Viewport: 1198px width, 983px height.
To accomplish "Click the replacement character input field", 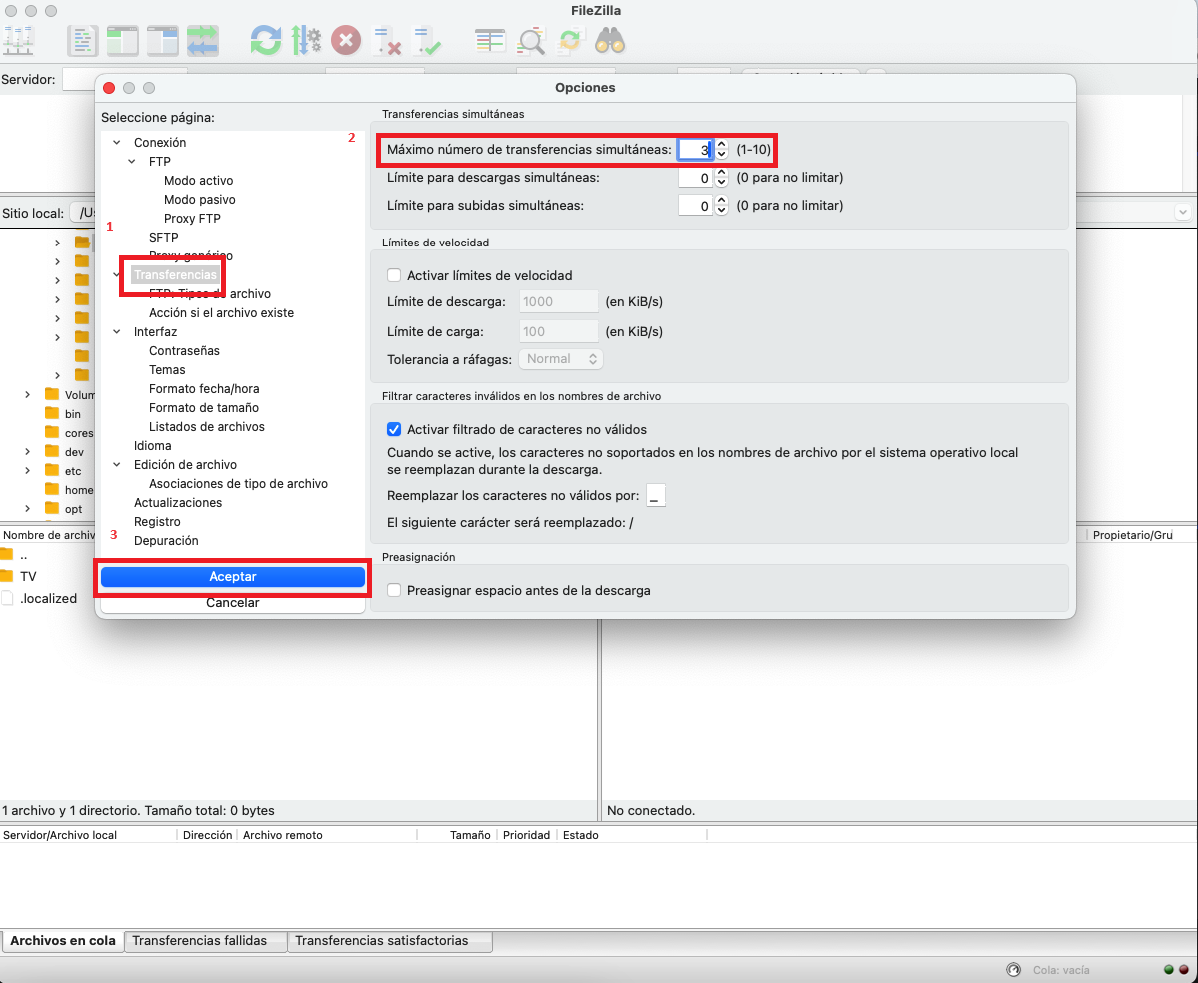I will tap(656, 496).
